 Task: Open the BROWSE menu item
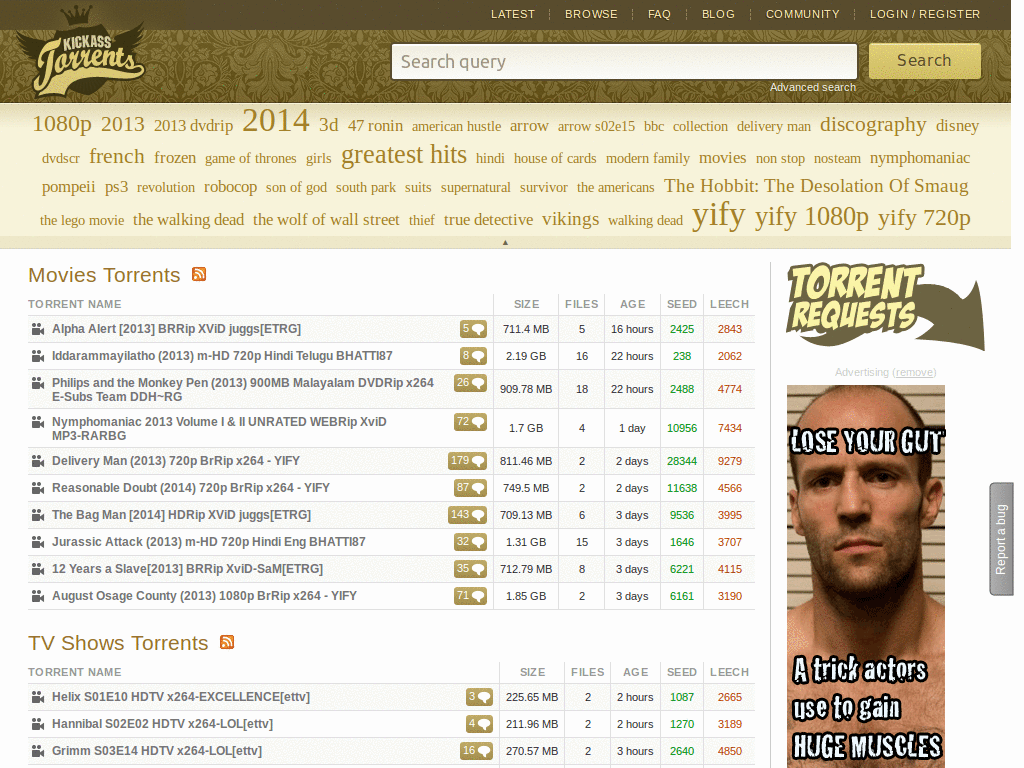pos(591,14)
